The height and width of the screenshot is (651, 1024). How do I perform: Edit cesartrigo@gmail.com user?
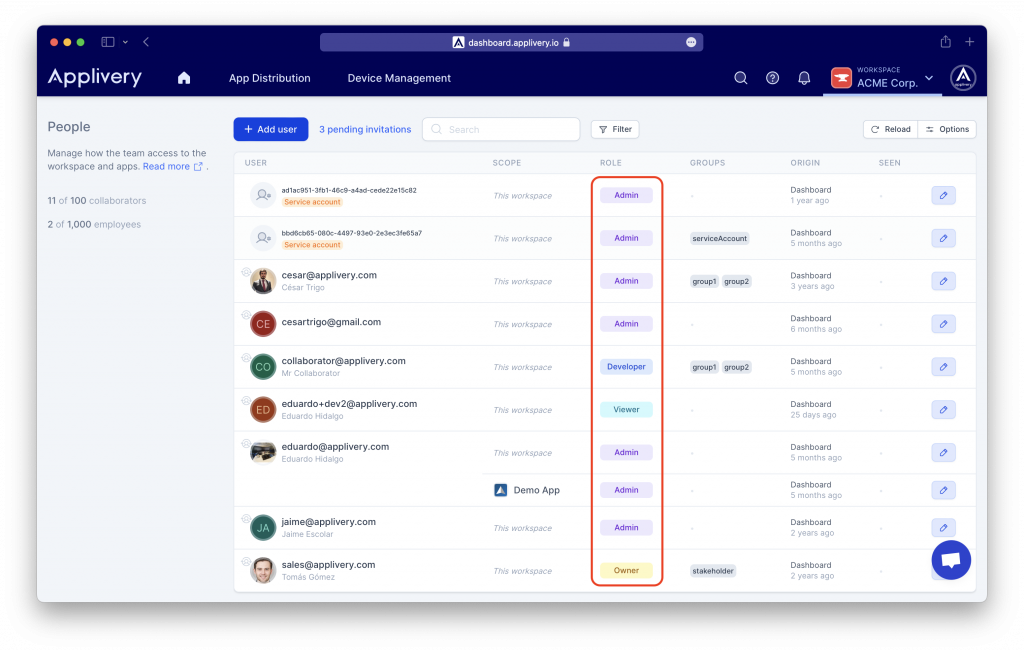pyautogui.click(x=944, y=324)
